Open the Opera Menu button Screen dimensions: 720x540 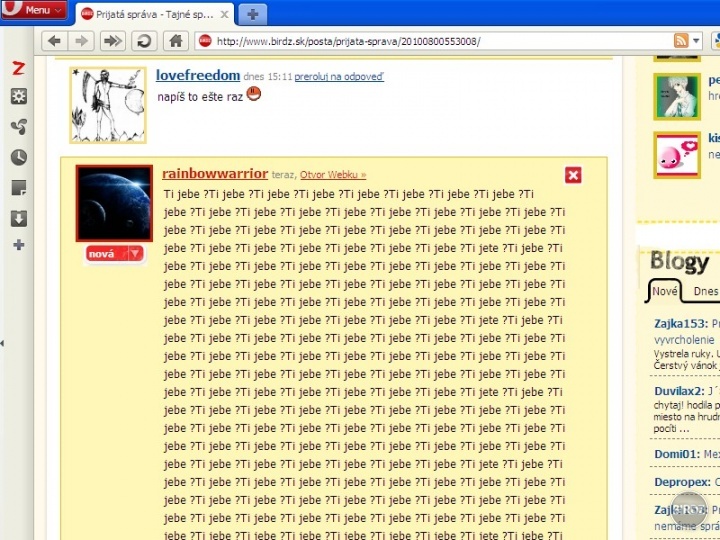pyautogui.click(x=34, y=10)
